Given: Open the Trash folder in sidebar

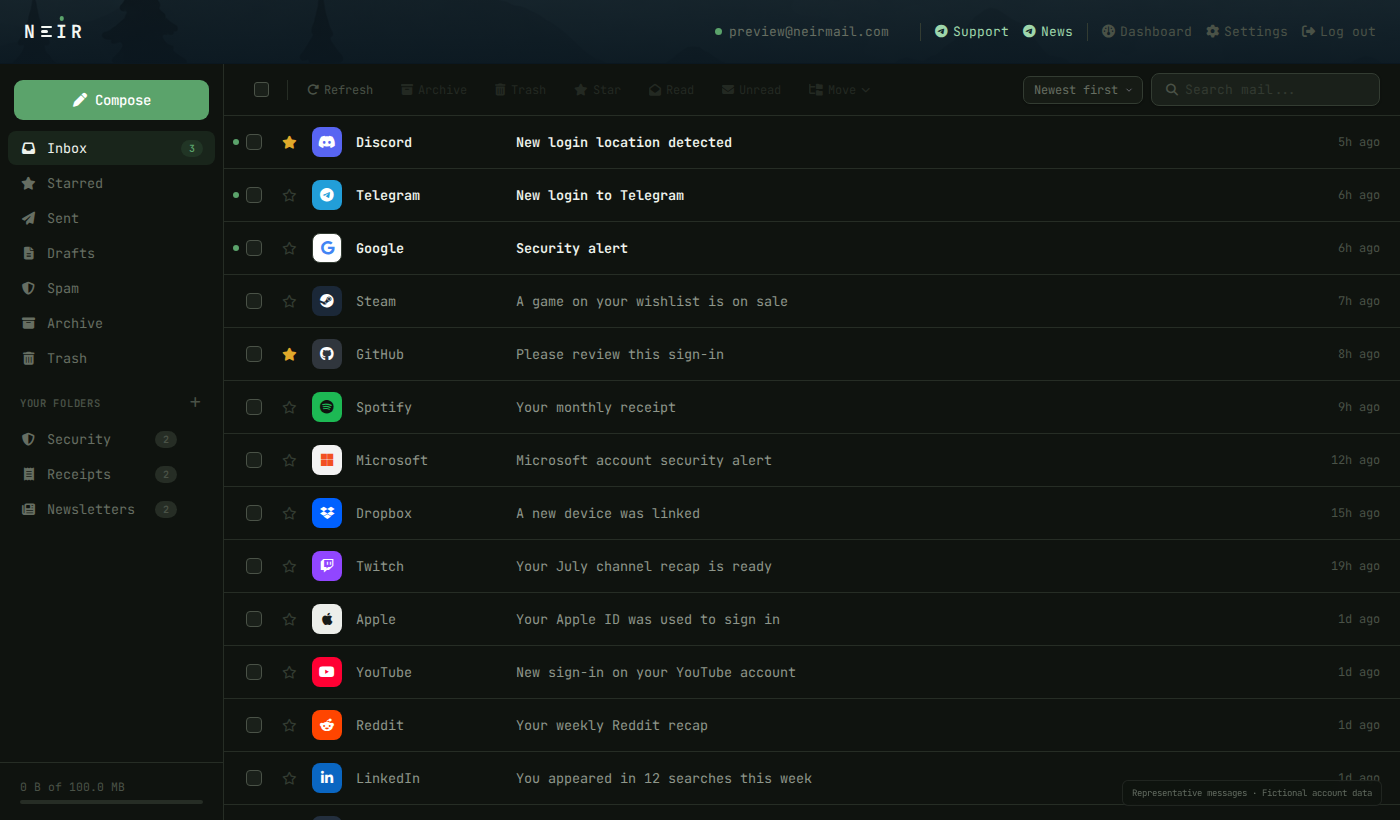Looking at the screenshot, I should 111,358.
